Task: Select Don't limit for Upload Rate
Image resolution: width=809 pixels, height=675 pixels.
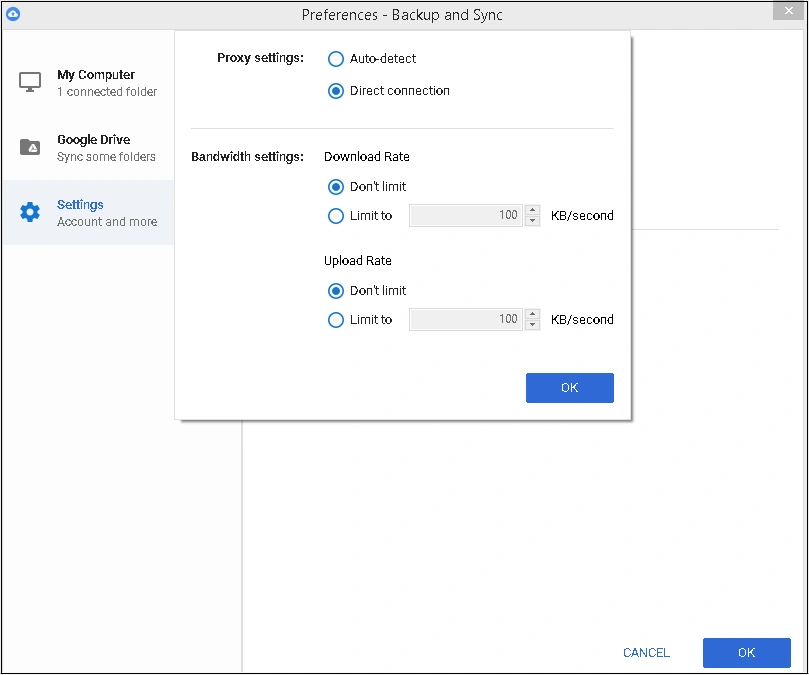Action: coord(335,290)
